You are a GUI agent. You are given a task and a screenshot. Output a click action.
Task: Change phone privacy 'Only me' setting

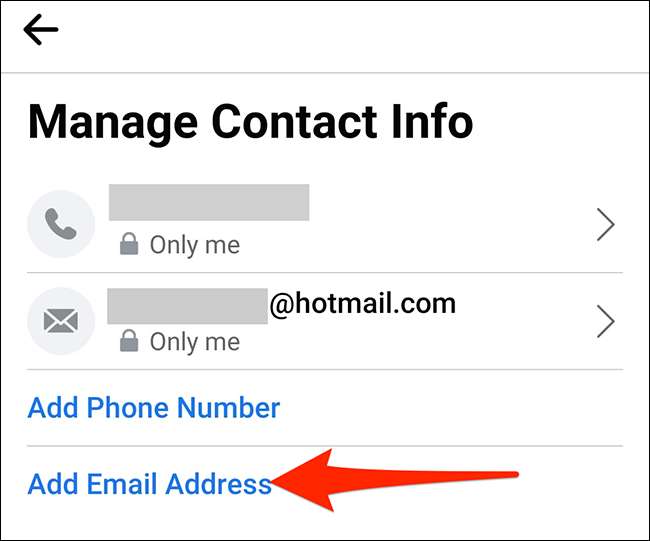[195, 245]
